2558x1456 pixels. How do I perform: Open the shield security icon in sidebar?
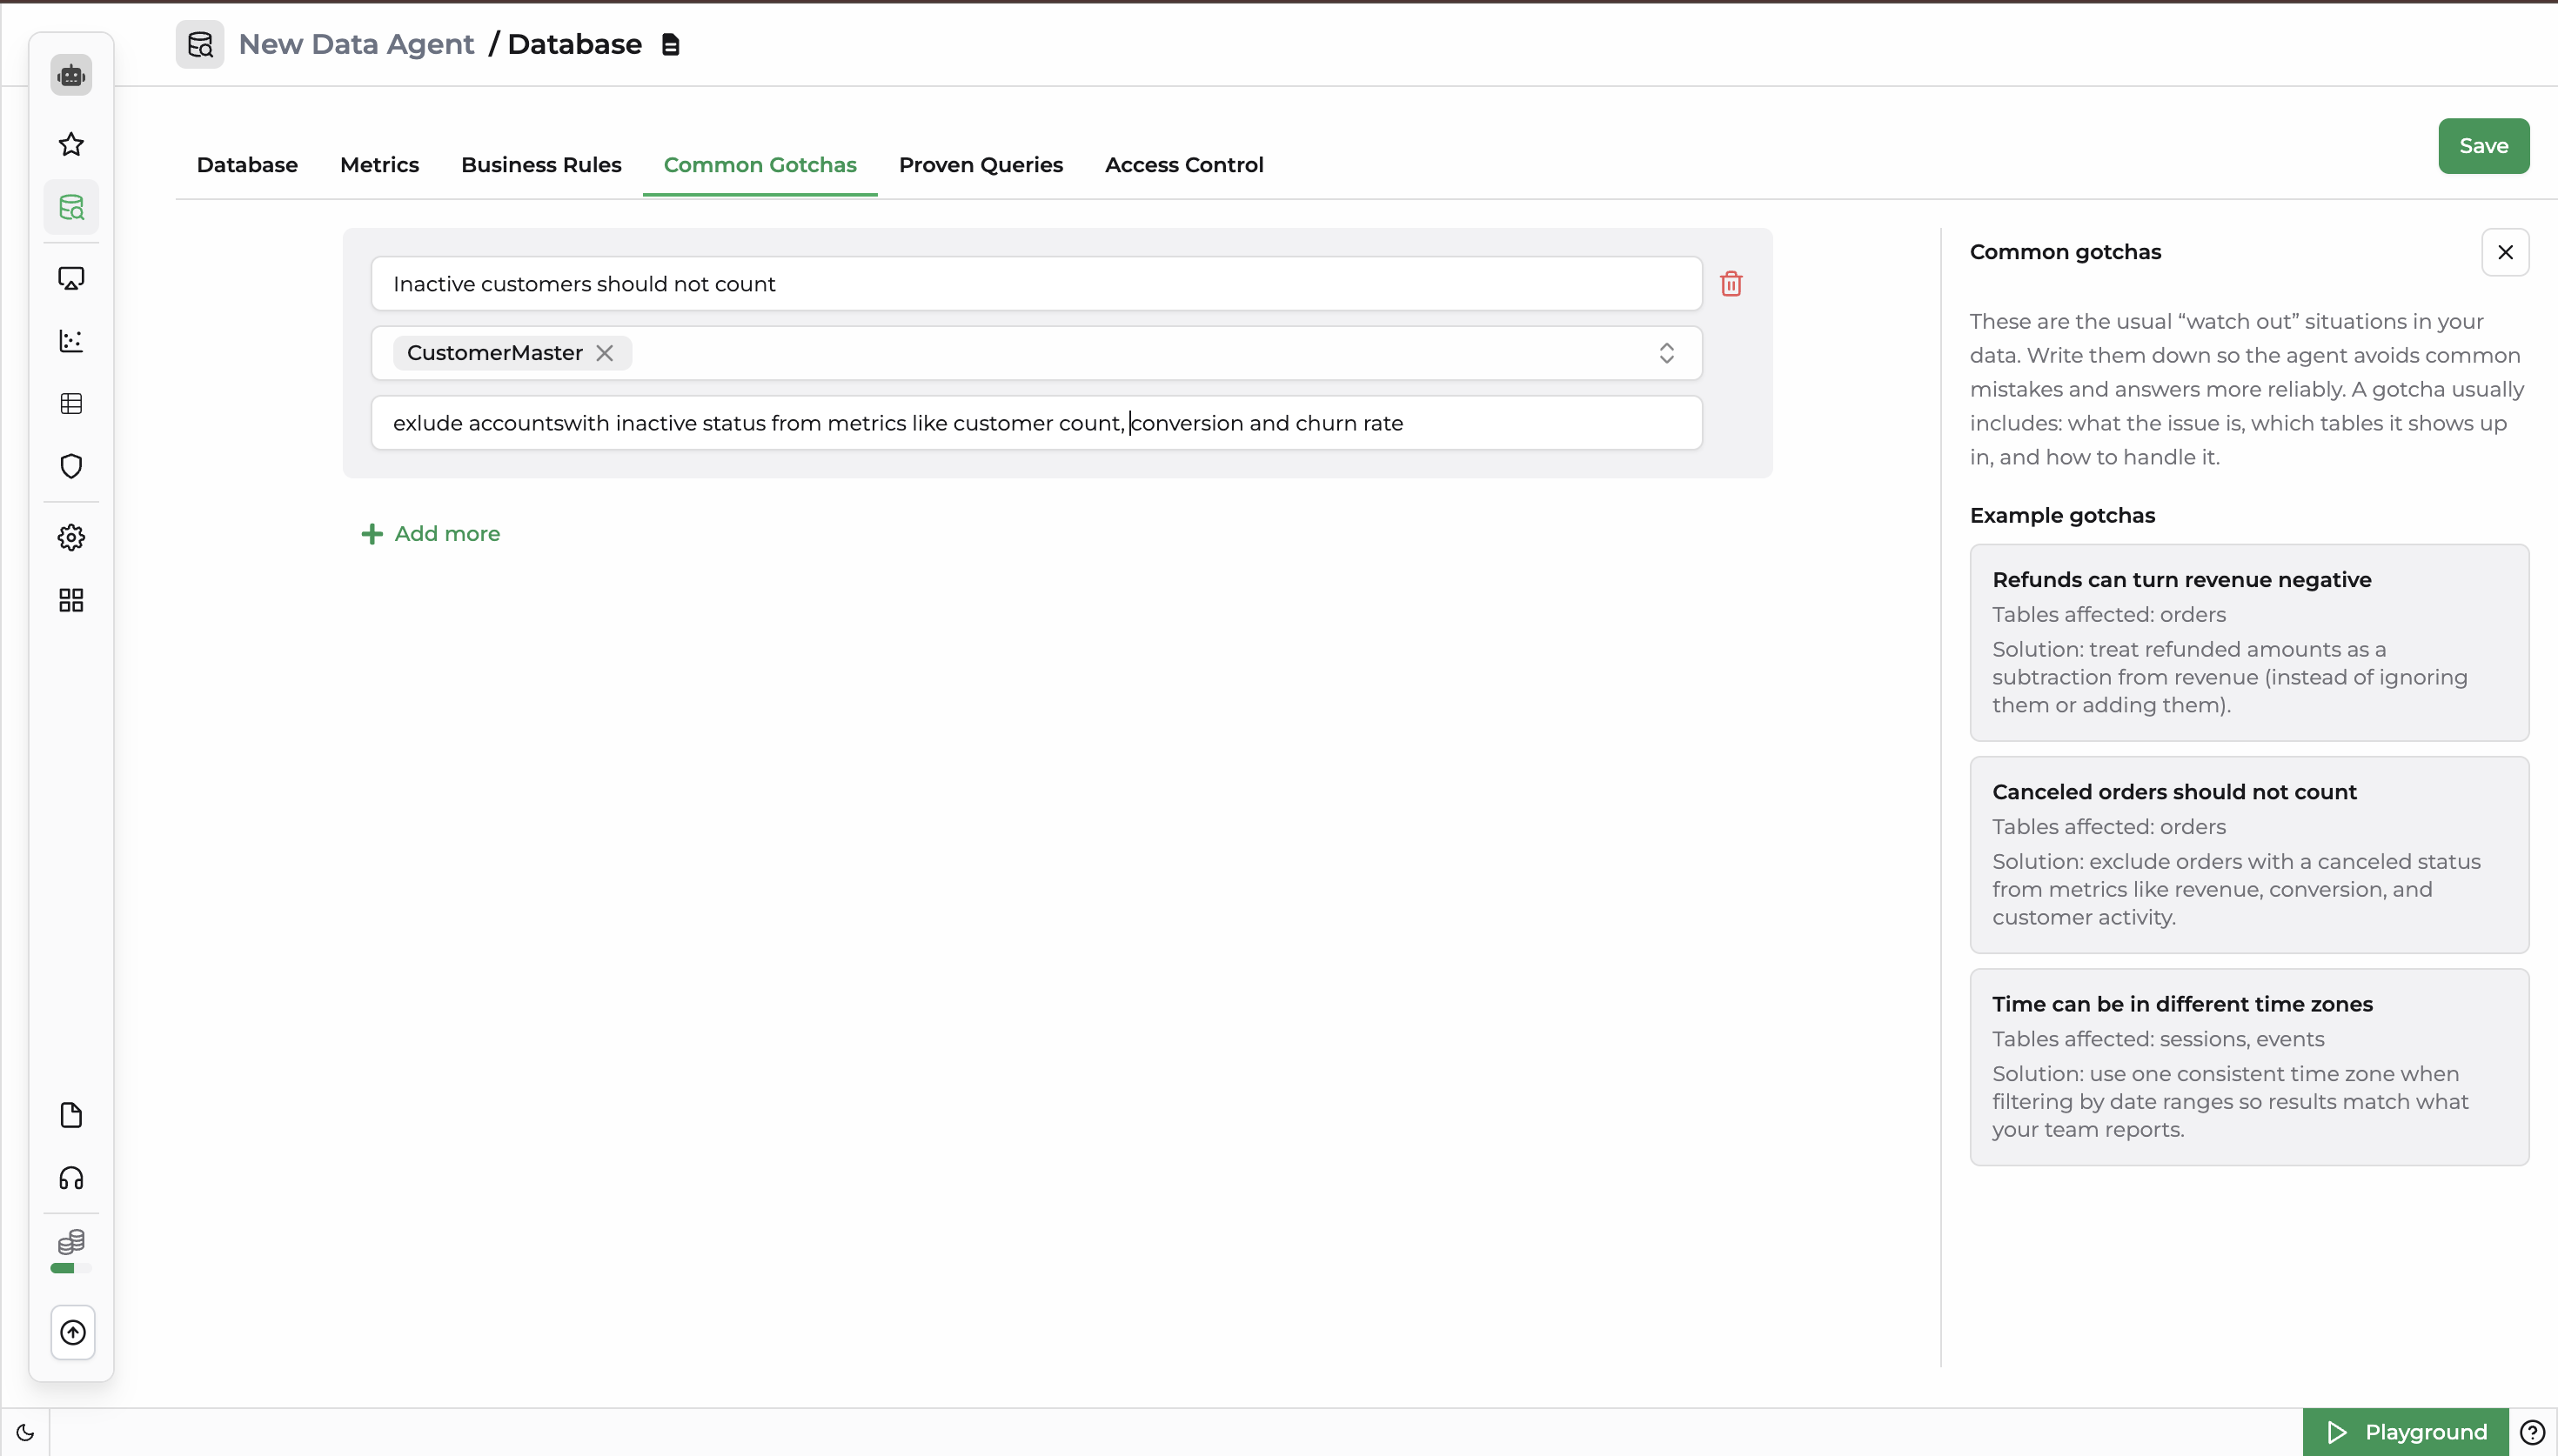coord(71,466)
